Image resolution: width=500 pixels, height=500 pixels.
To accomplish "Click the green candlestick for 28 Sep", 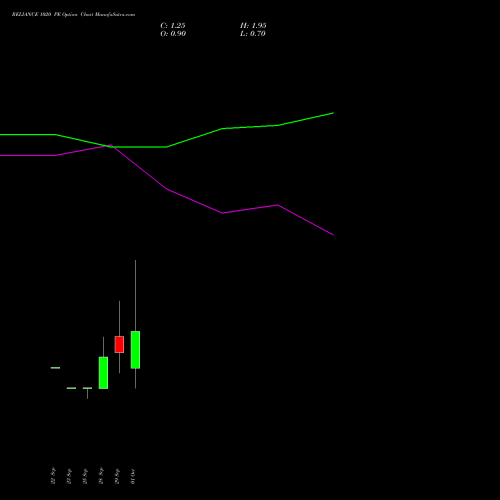I will pyautogui.click(x=103, y=373).
